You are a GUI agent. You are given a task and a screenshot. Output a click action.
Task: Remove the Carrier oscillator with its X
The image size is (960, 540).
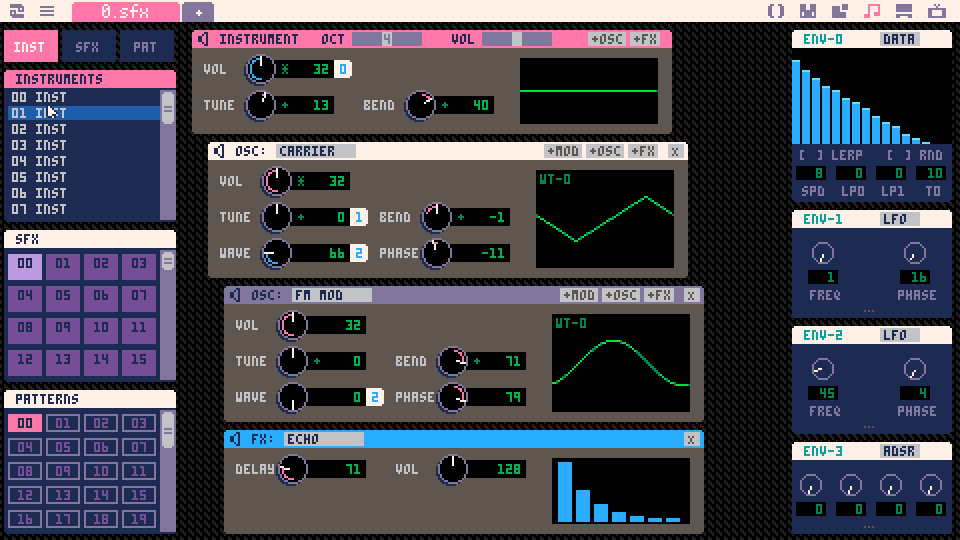coord(675,151)
